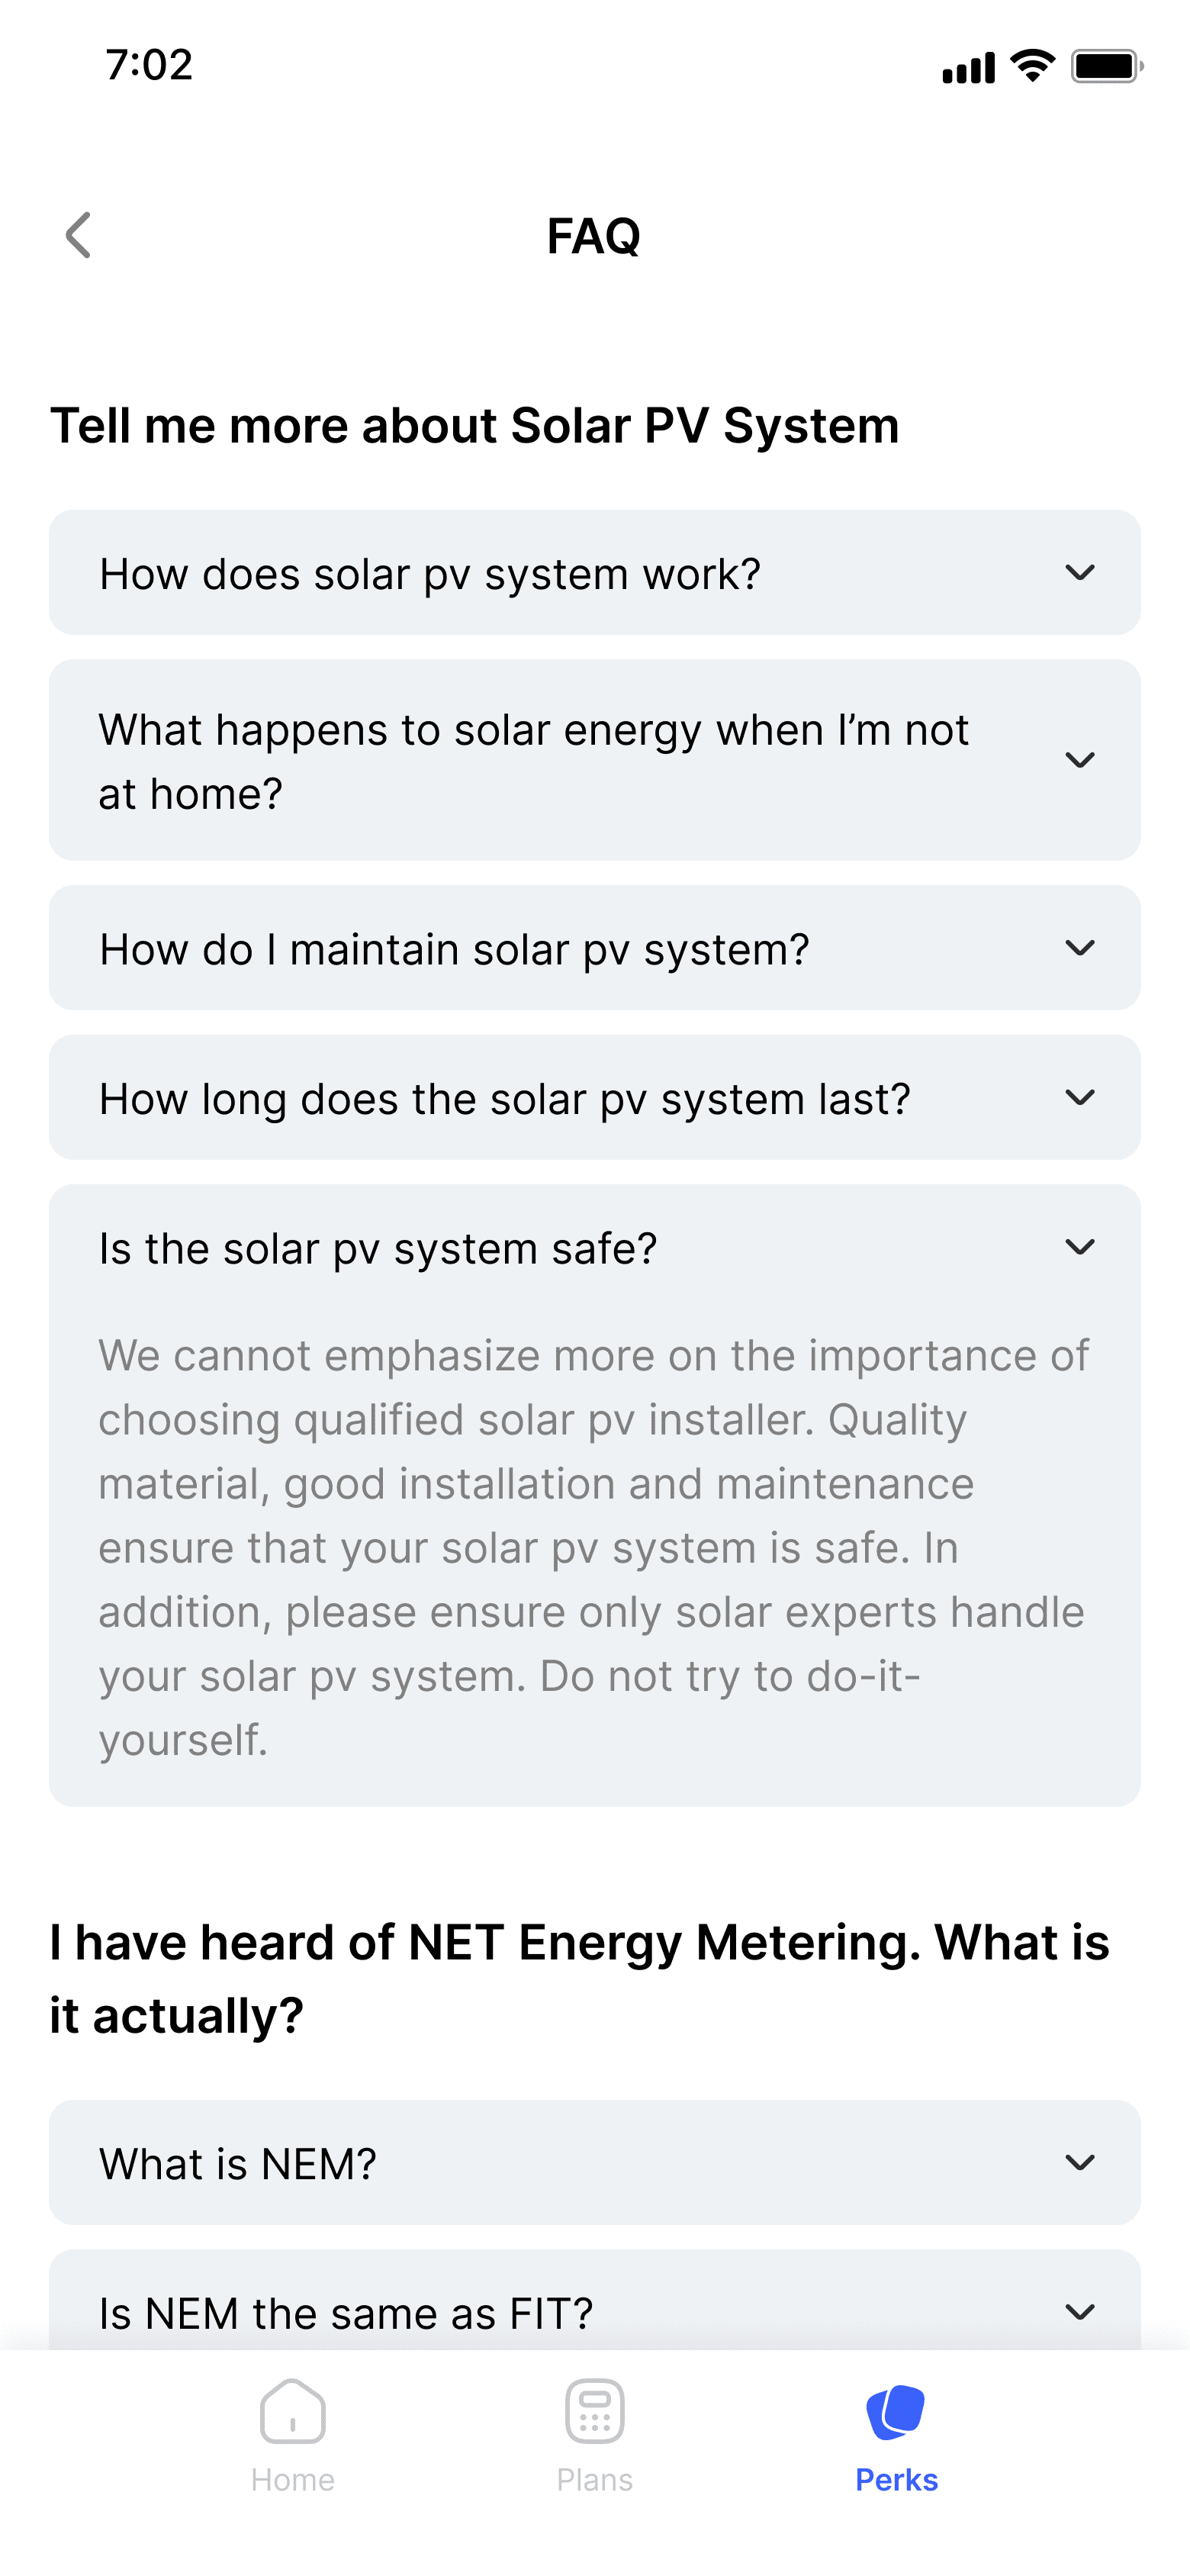Tap the Wi-Fi status icon
This screenshot has width=1190, height=2576.
coord(1032,66)
